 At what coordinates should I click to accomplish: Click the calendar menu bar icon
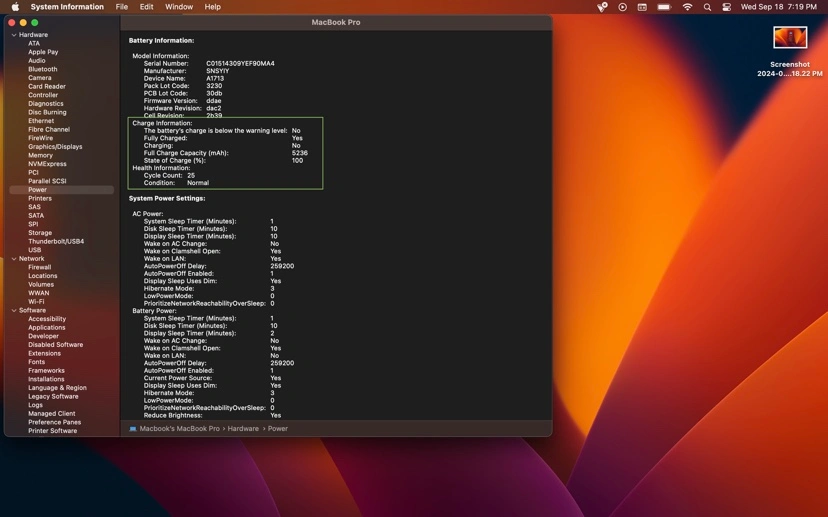(x=642, y=7)
